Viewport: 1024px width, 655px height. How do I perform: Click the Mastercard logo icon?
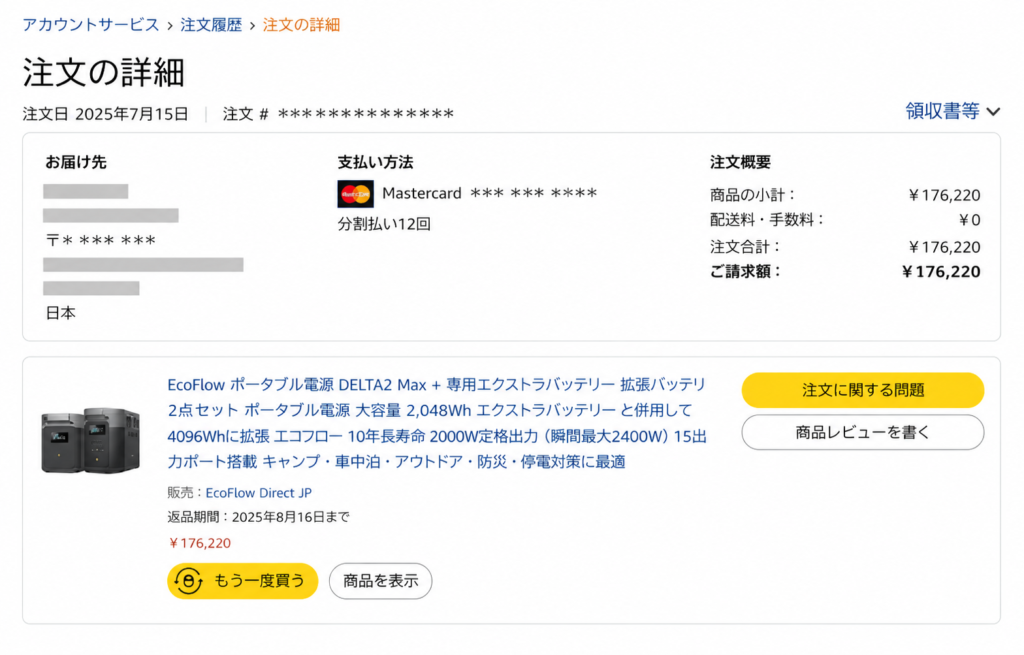click(355, 194)
